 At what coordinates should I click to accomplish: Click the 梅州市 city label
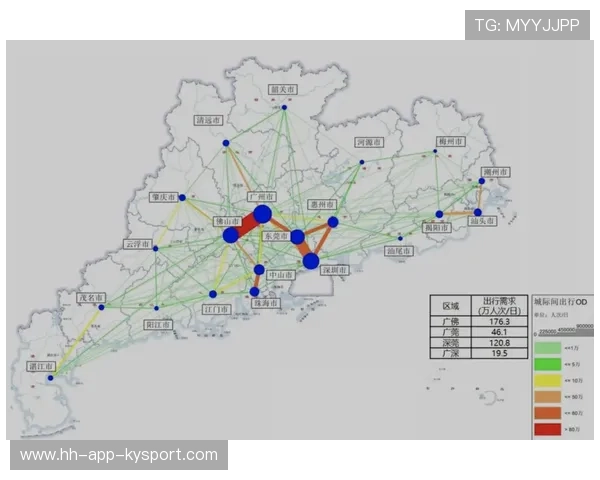450,142
